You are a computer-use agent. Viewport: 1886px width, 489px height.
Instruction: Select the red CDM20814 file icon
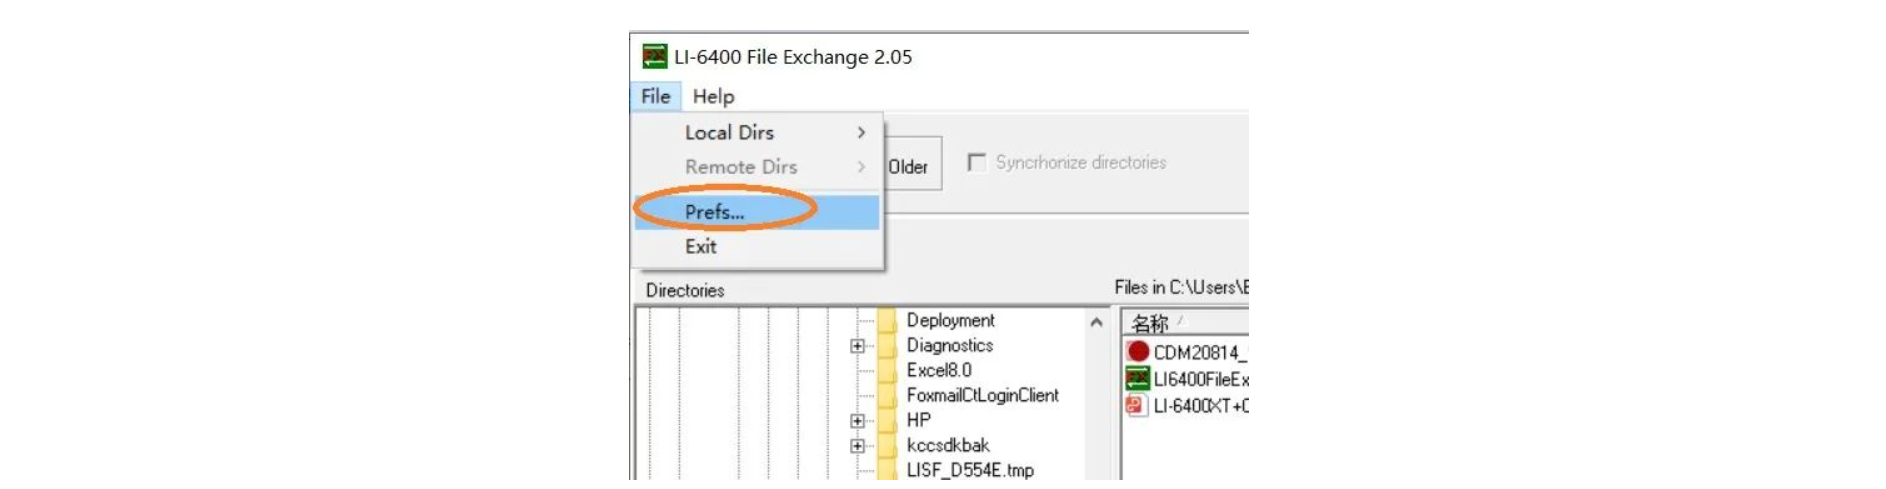(1137, 352)
